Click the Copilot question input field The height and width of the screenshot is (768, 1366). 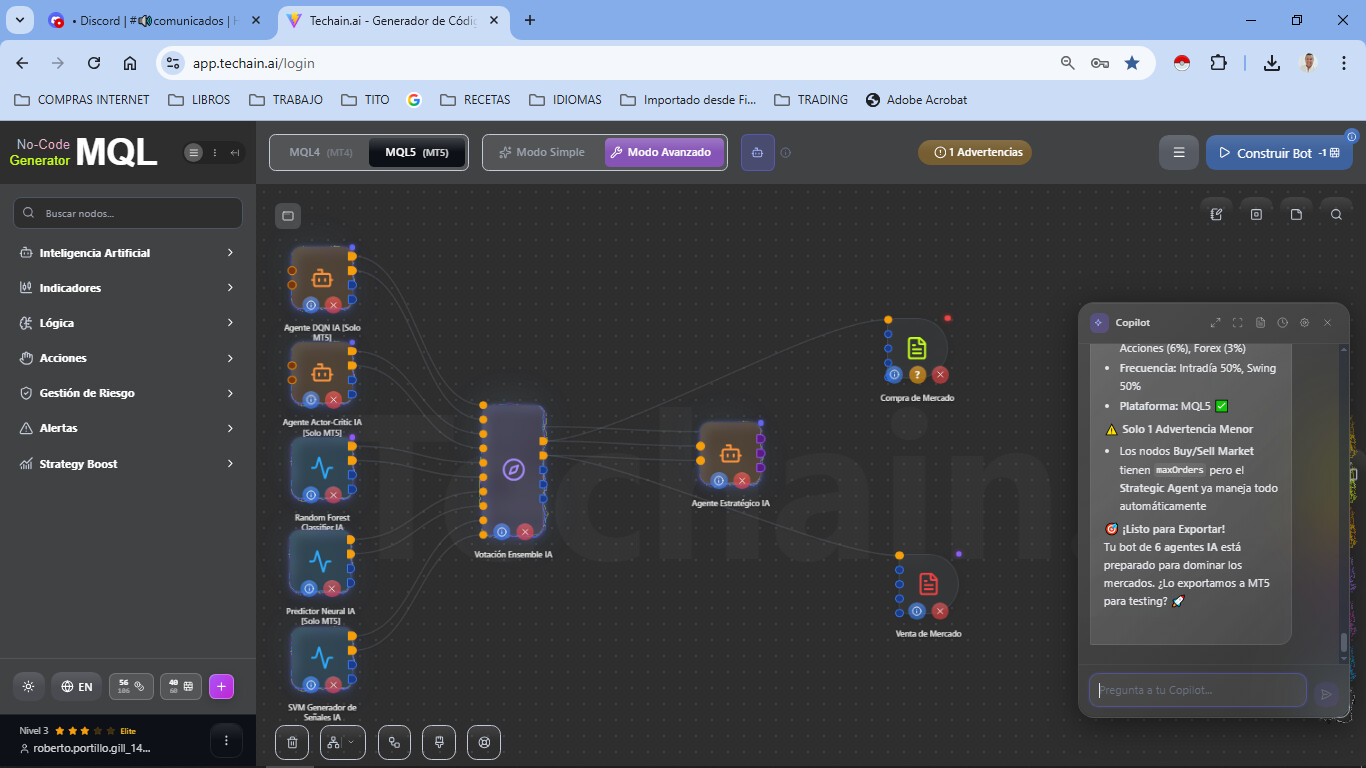click(1197, 690)
